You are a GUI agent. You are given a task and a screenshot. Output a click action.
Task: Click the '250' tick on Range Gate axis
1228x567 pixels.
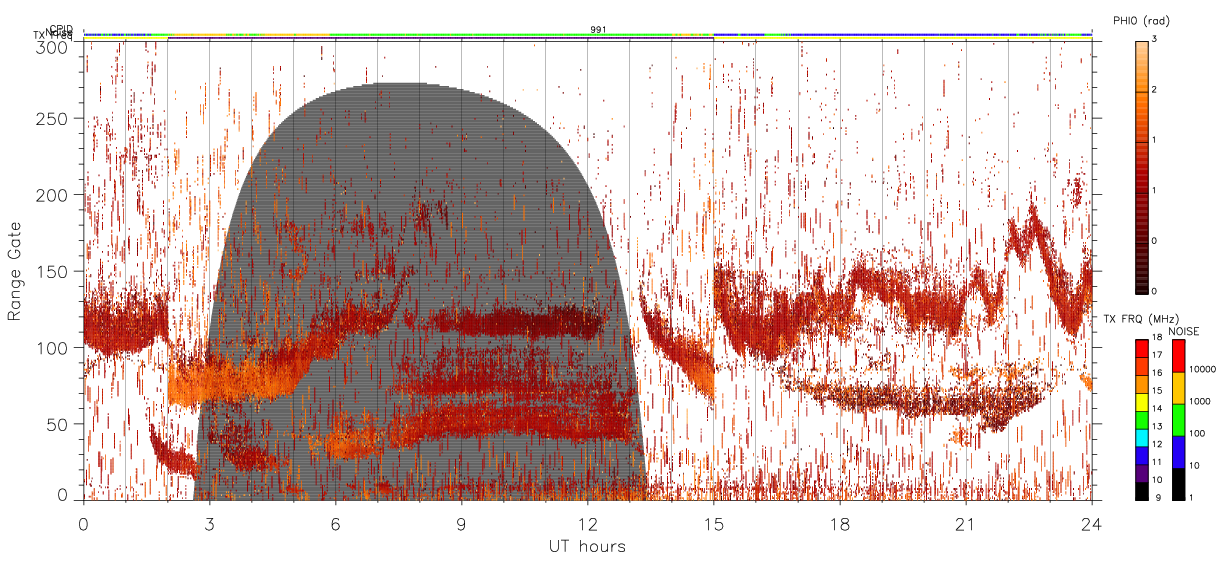point(54,119)
